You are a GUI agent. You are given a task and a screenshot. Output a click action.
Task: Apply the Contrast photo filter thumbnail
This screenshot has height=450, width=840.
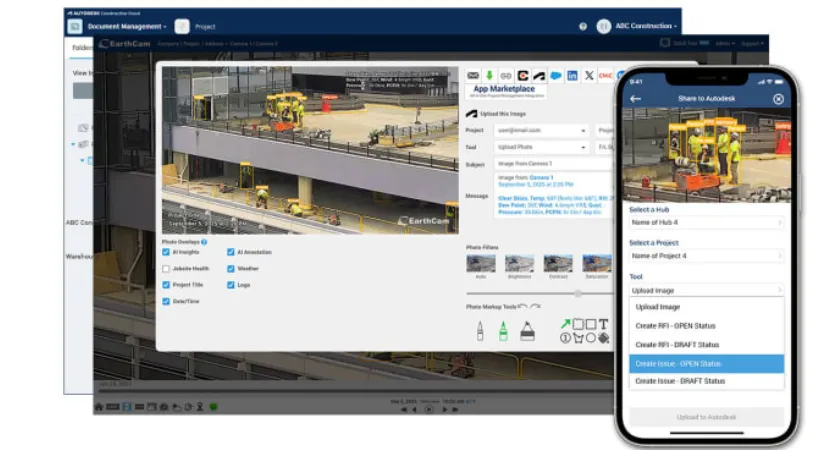point(558,264)
